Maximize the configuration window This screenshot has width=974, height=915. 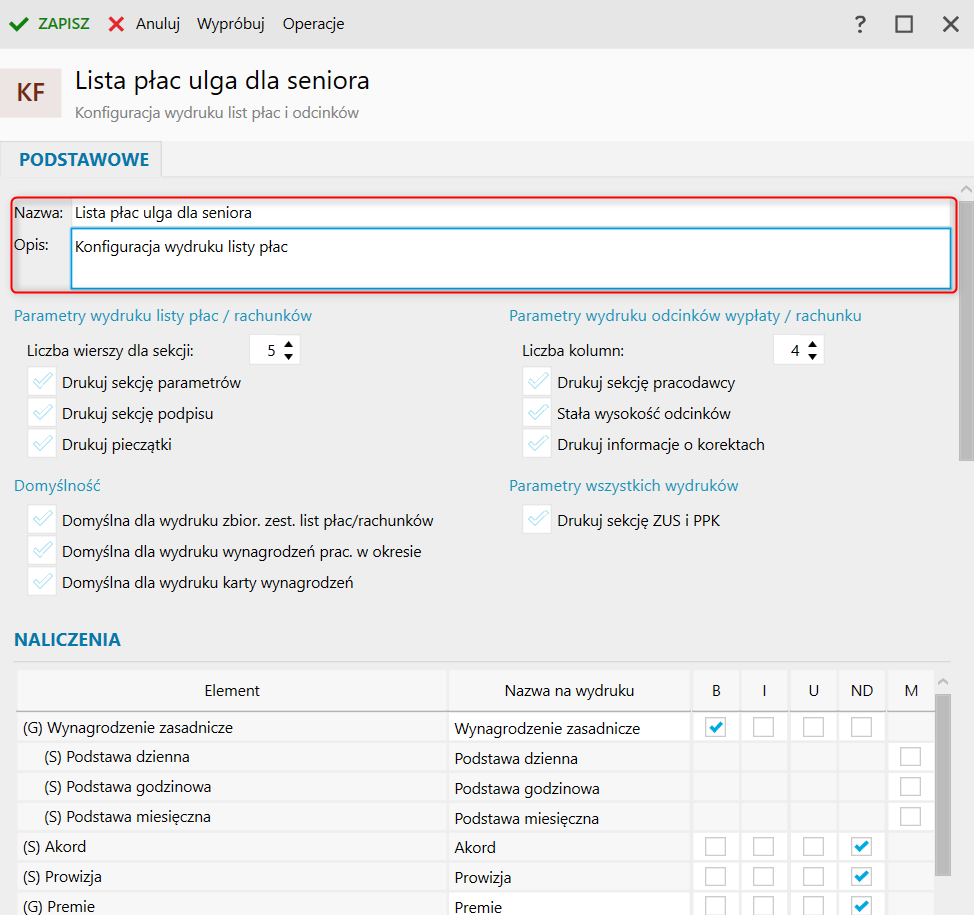(x=904, y=24)
